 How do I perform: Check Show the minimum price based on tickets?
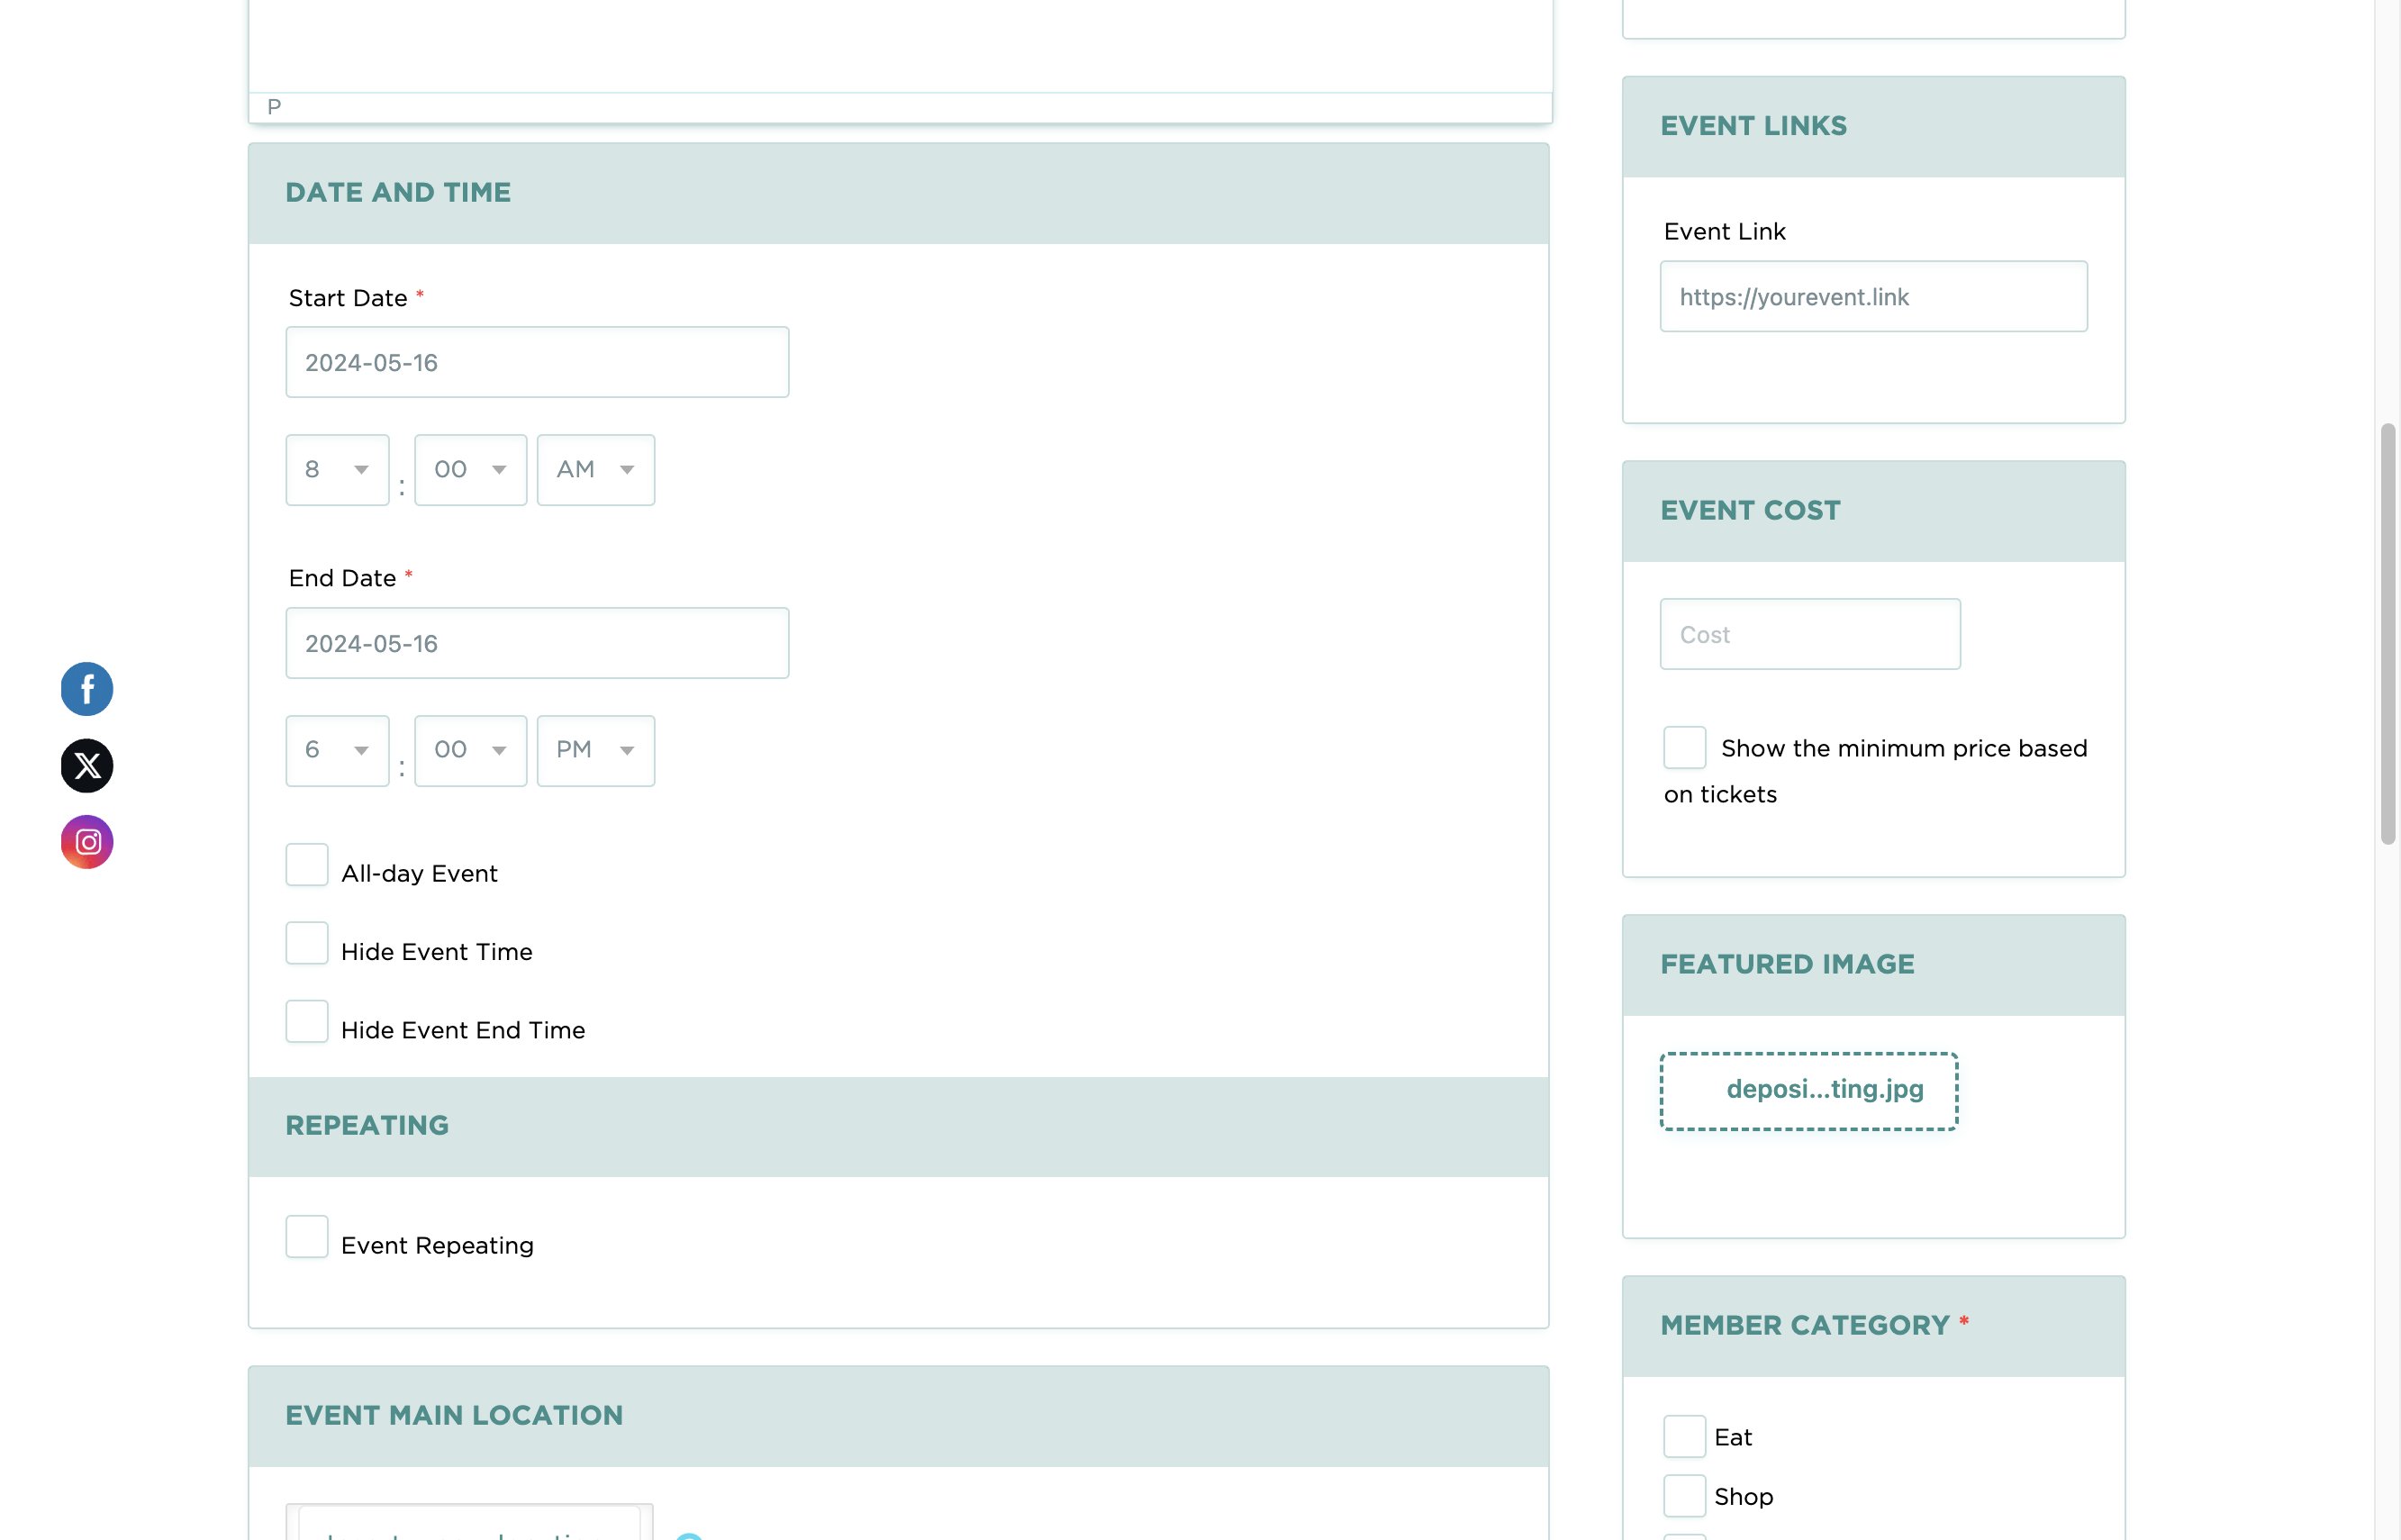point(1685,748)
